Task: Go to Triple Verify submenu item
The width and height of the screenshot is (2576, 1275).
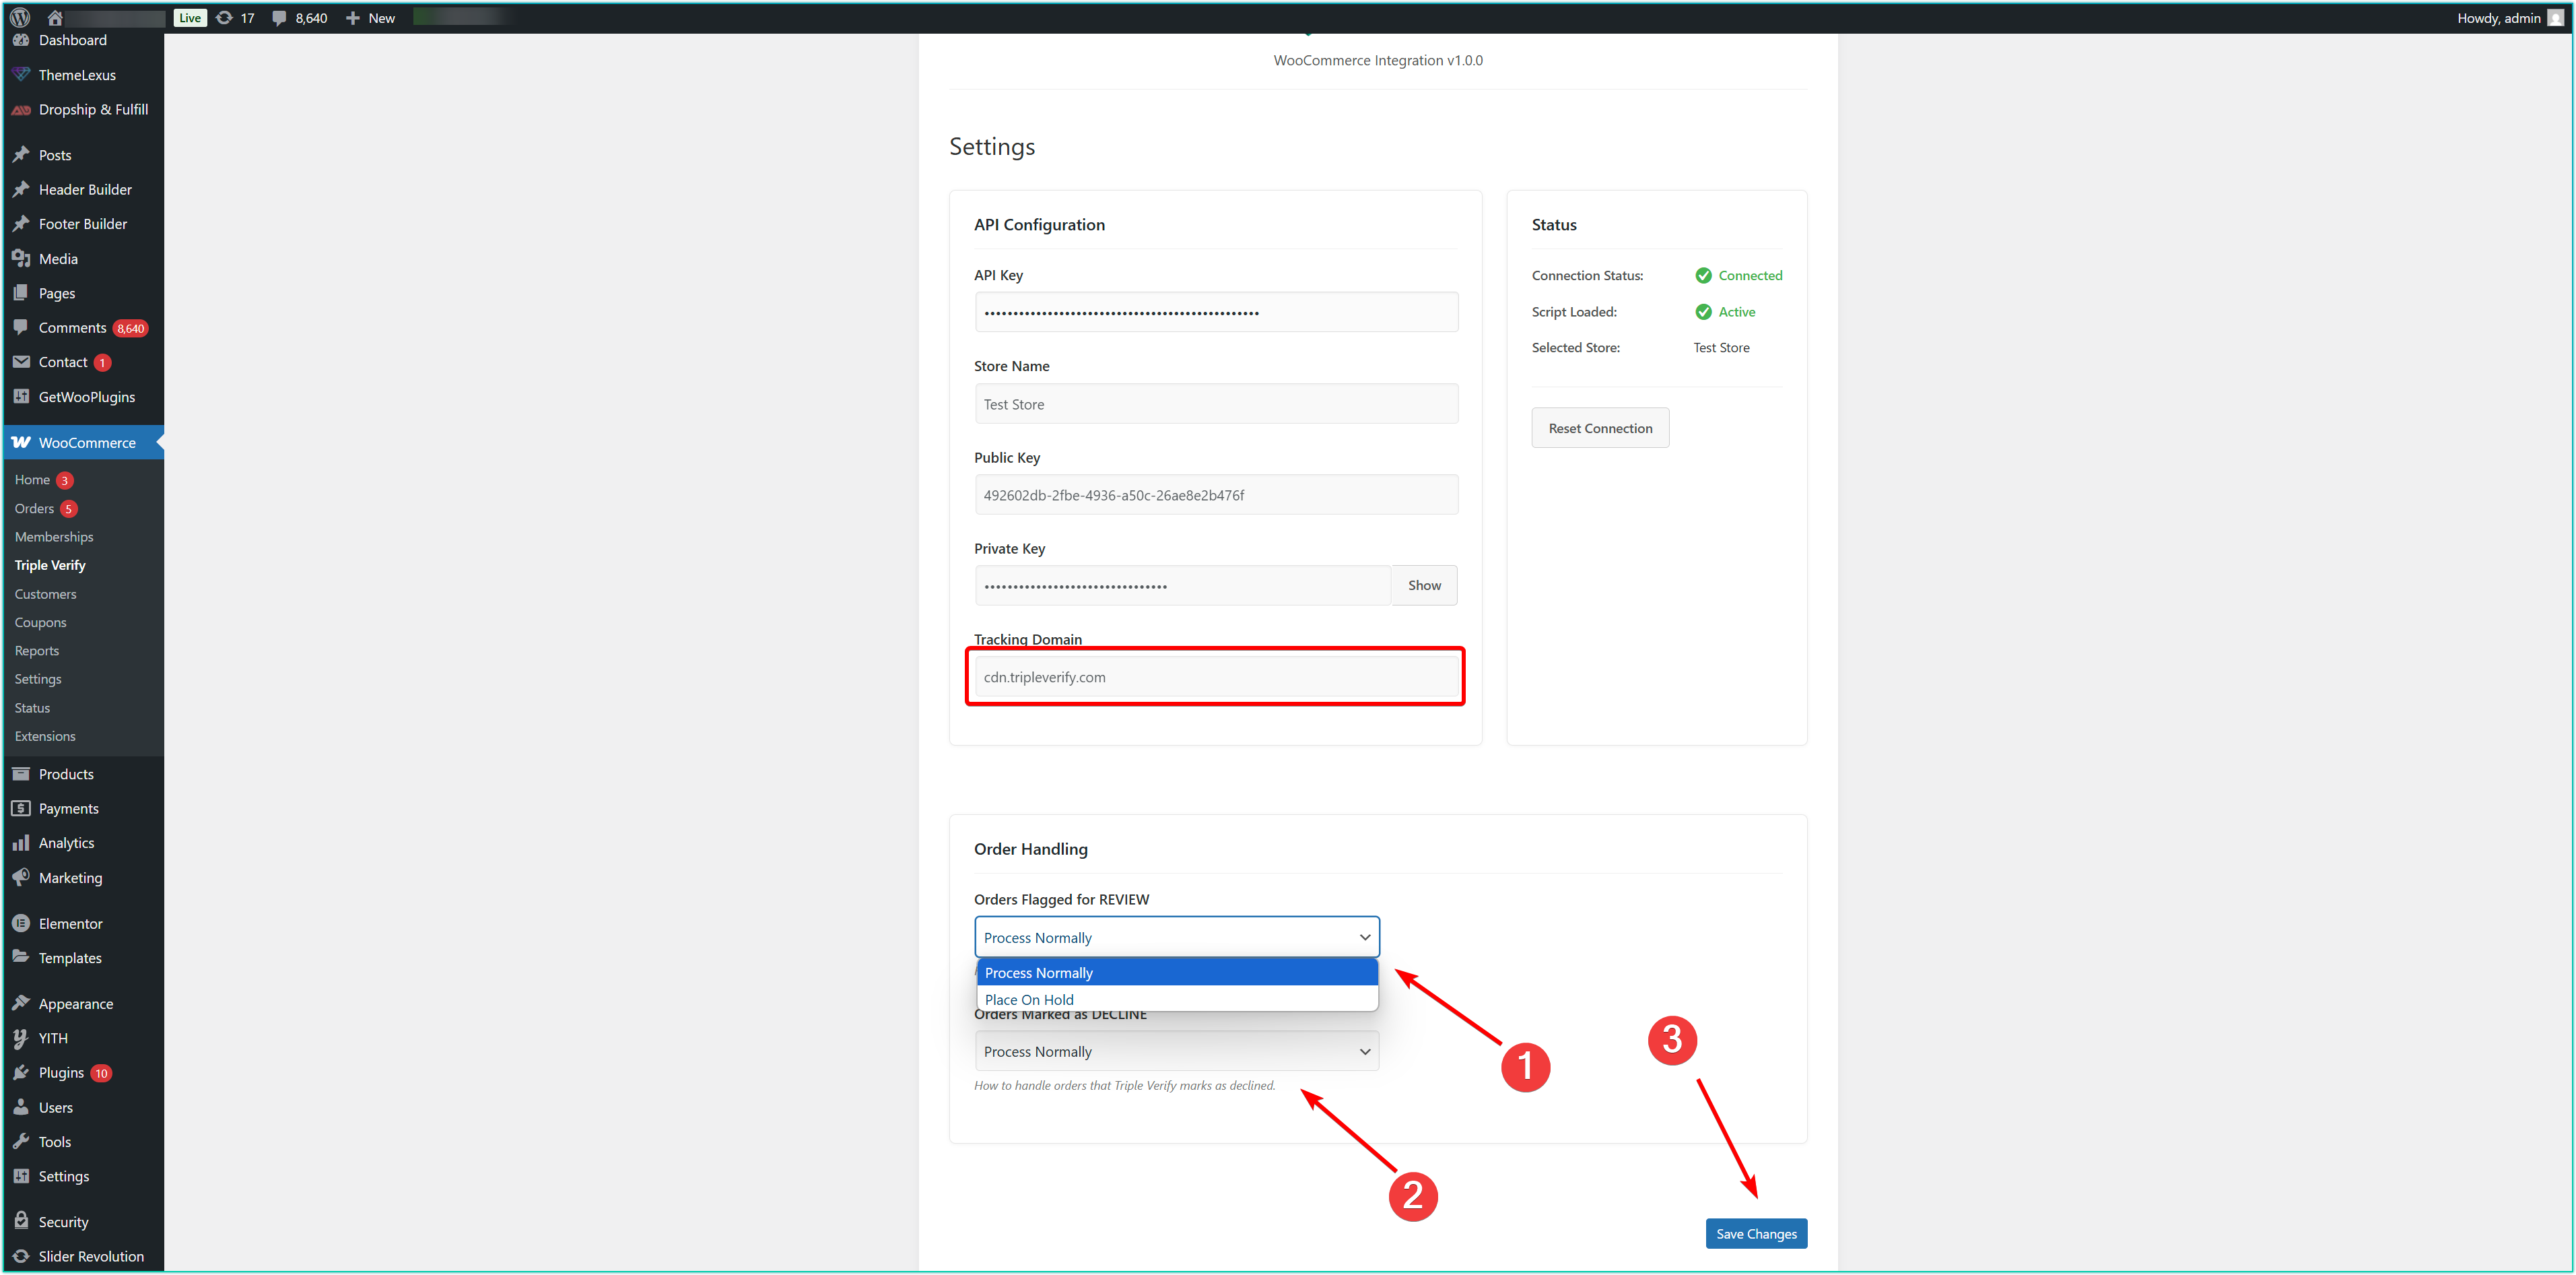Action: tap(50, 565)
